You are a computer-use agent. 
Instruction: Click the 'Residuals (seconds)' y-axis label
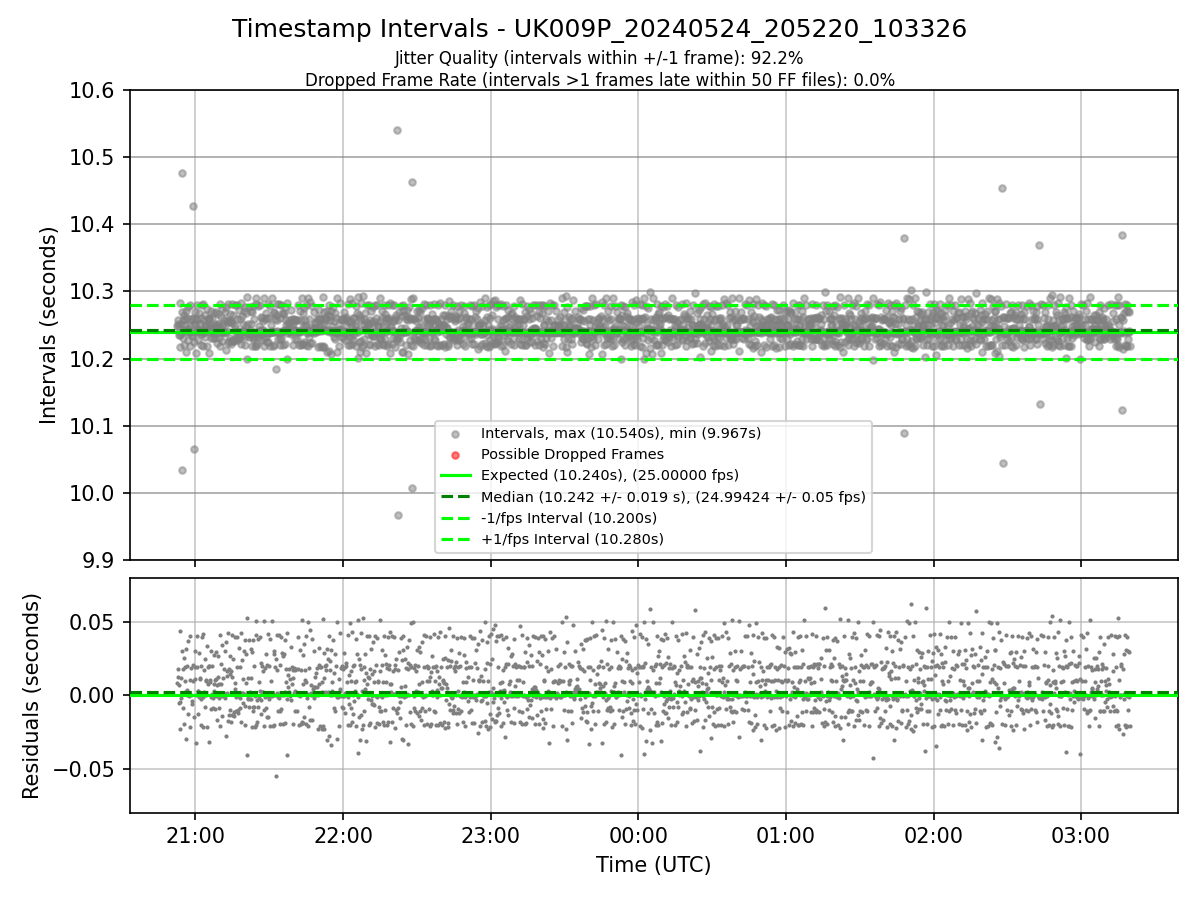click(31, 696)
